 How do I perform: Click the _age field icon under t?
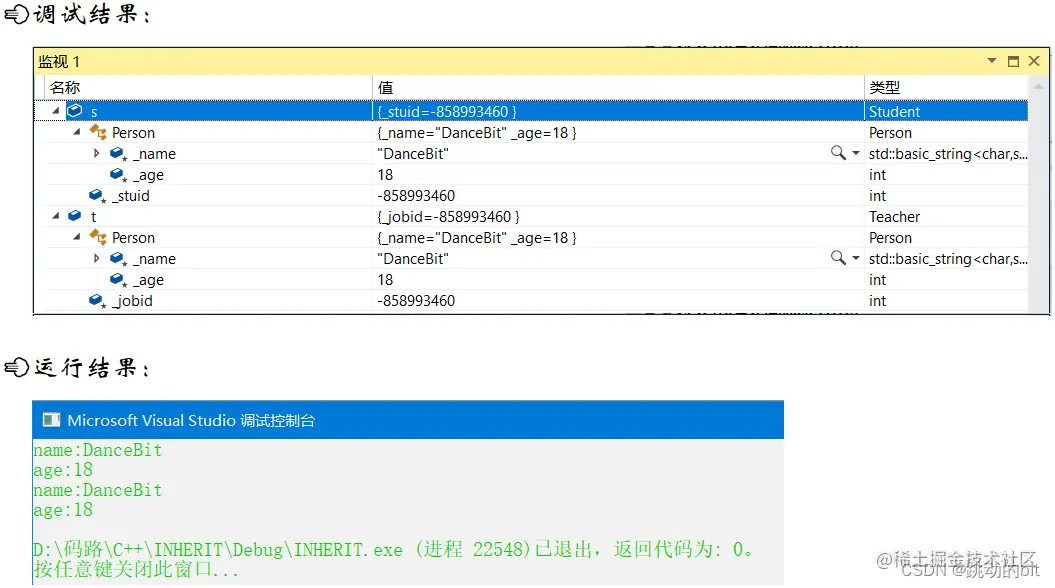[x=118, y=280]
